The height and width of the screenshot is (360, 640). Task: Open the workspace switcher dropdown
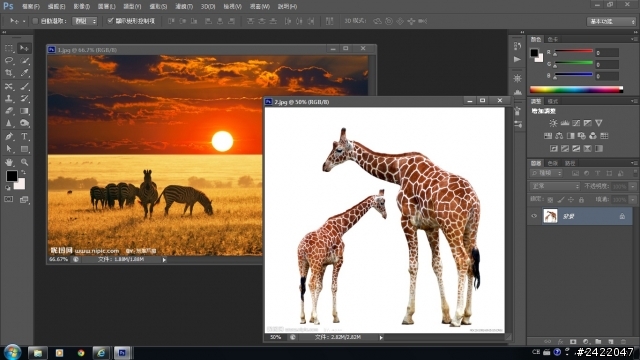(x=611, y=21)
